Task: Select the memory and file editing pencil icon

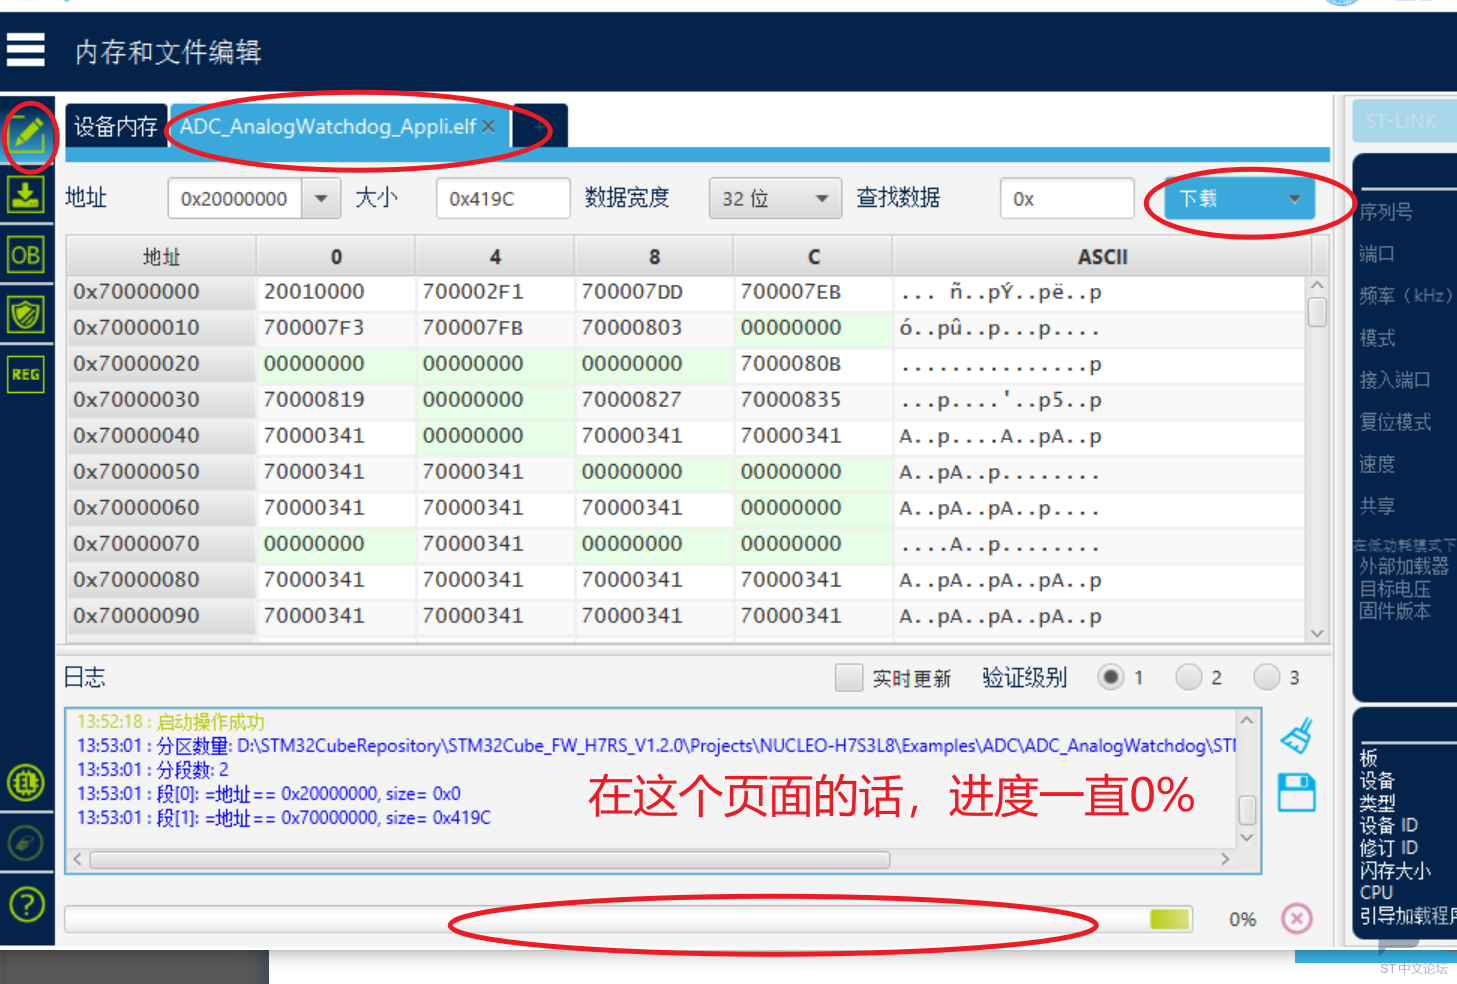Action: (x=27, y=133)
